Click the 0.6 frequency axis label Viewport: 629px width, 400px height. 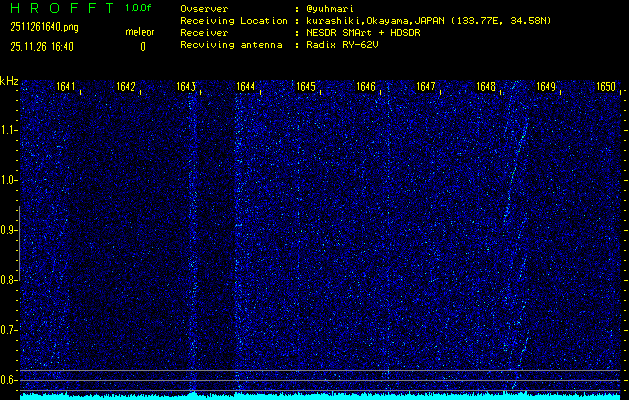tap(7, 380)
